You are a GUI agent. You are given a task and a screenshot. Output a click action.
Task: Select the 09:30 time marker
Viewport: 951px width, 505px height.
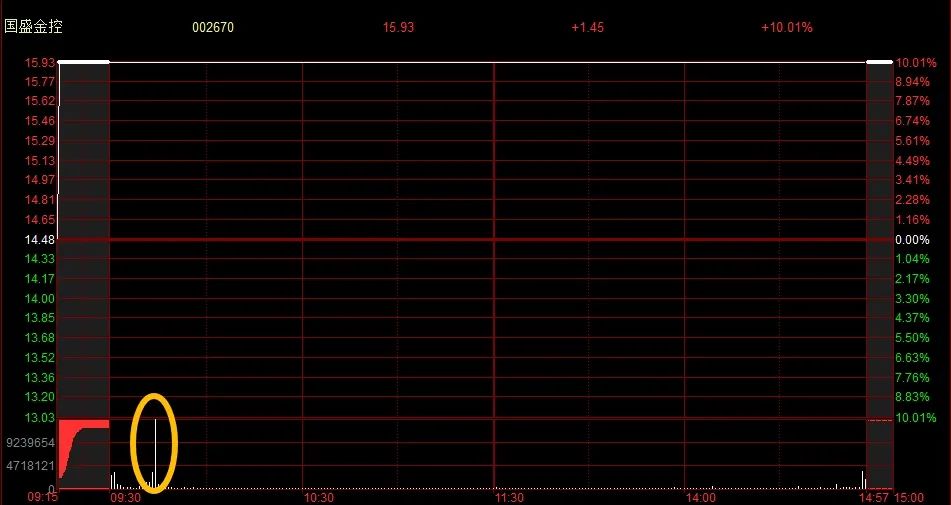click(125, 497)
